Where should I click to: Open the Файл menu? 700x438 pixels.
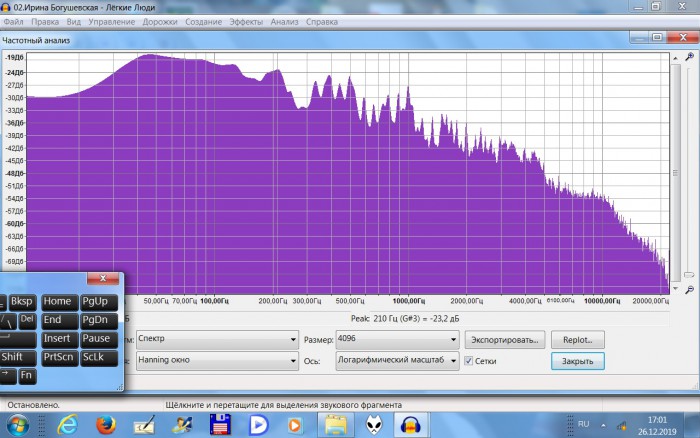pyautogui.click(x=13, y=22)
